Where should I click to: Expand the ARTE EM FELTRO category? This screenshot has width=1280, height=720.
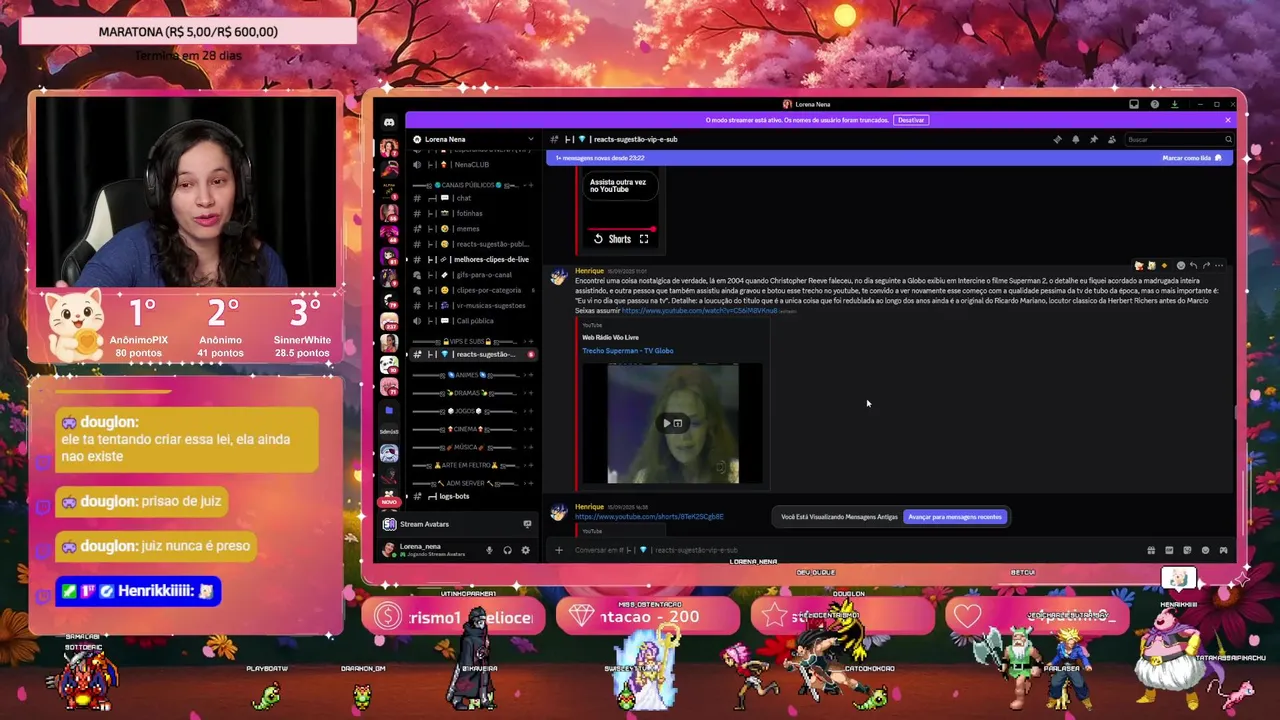pyautogui.click(x=469, y=465)
